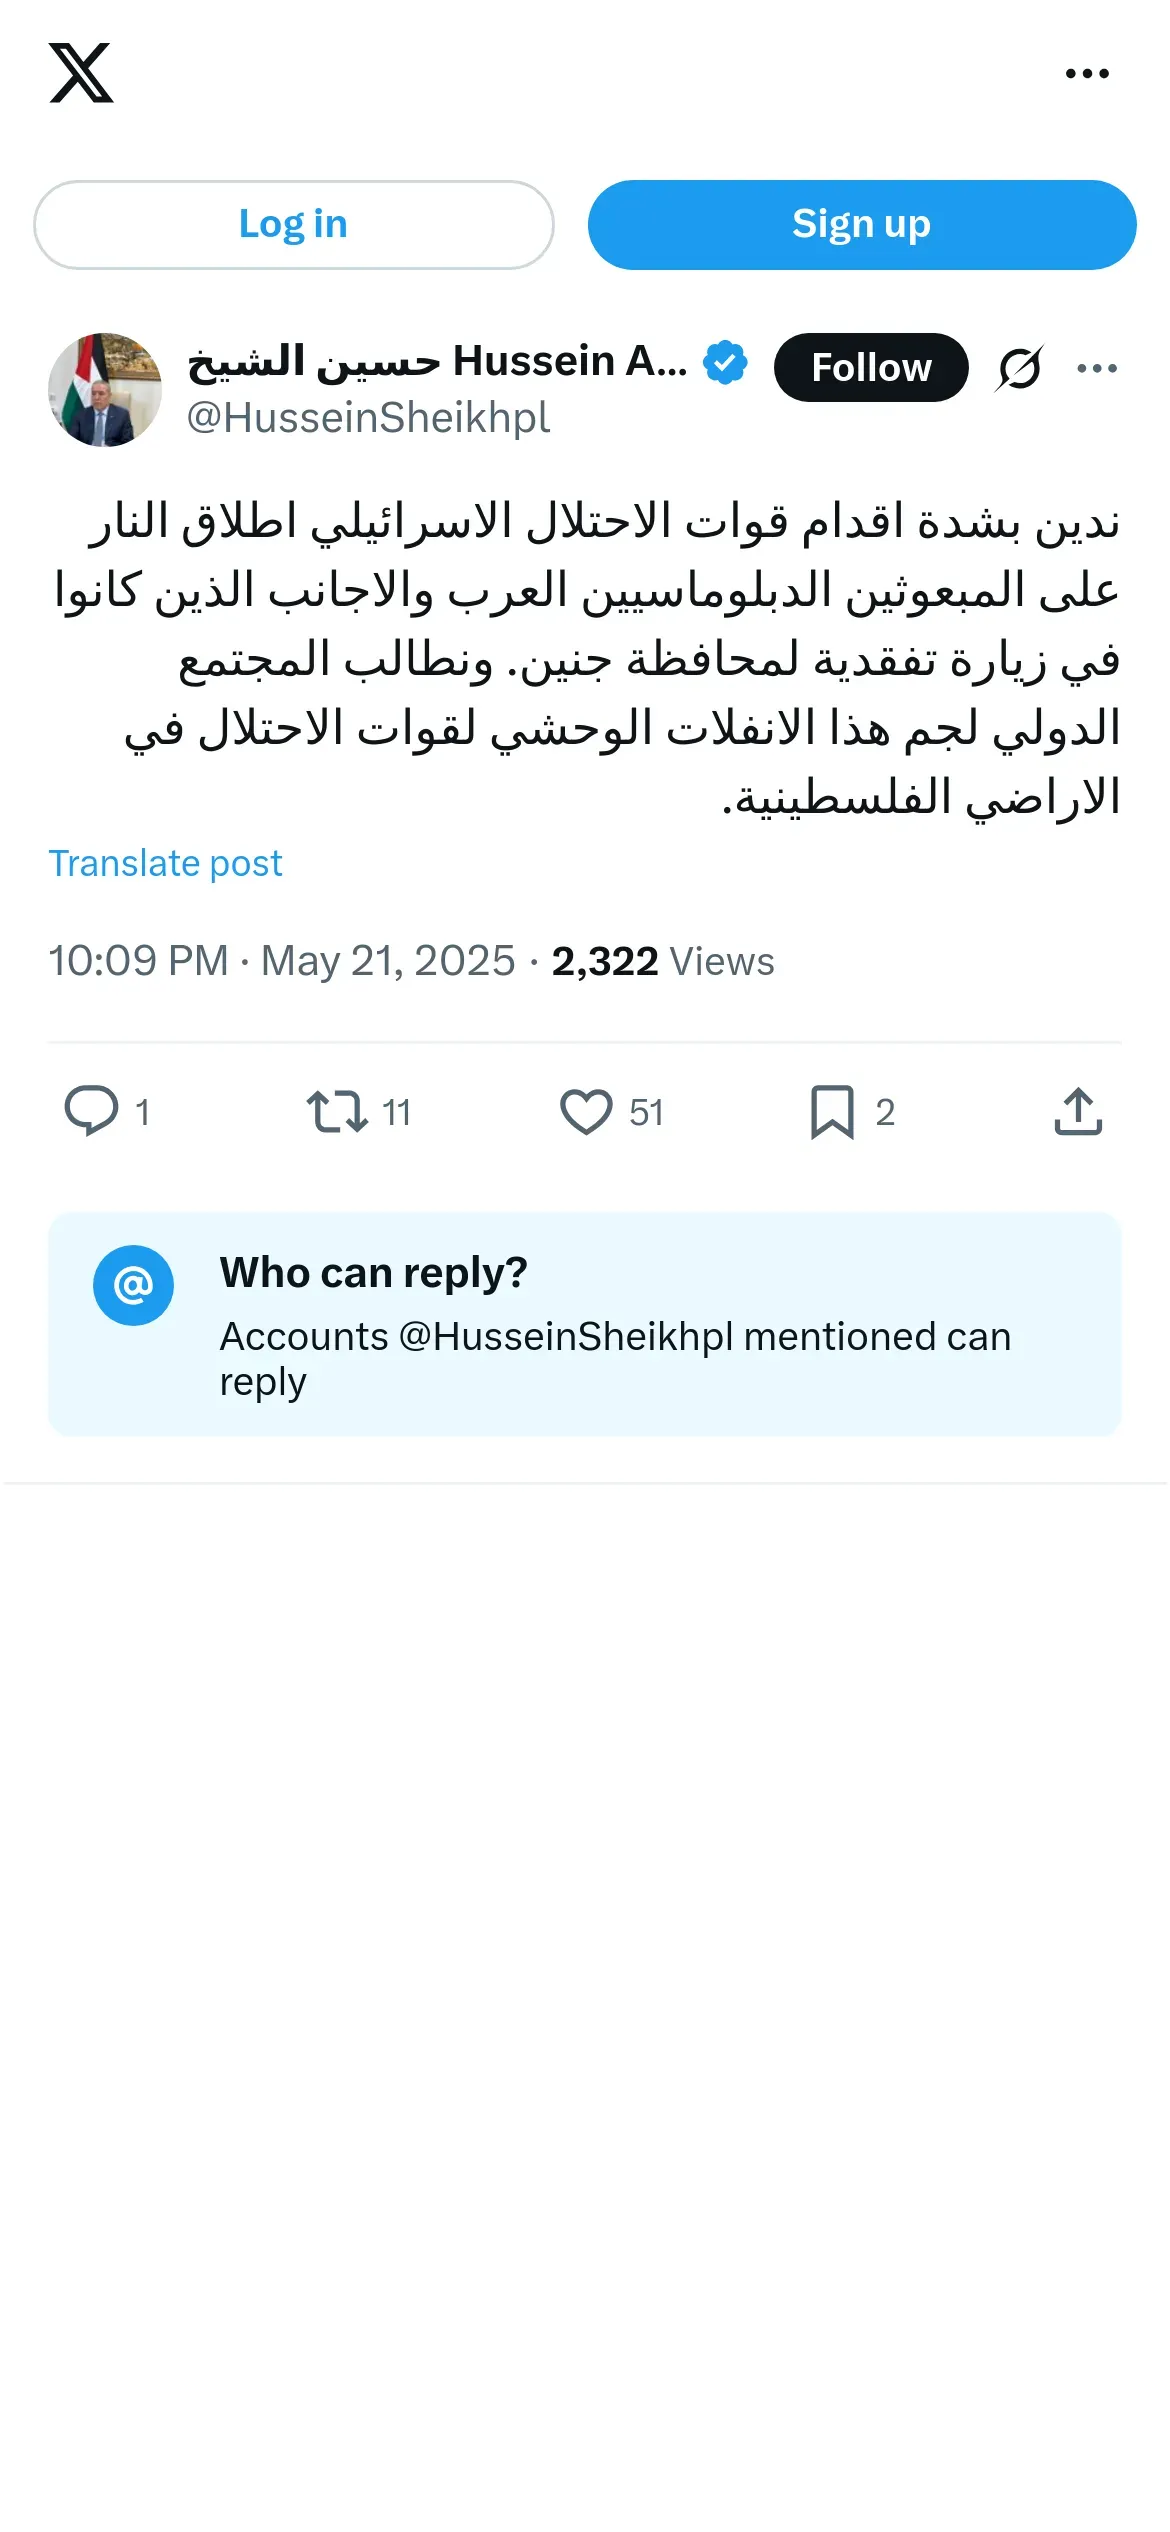1170x2532 pixels.
Task: Open the post's three-dot more menu
Action: pos(1097,368)
